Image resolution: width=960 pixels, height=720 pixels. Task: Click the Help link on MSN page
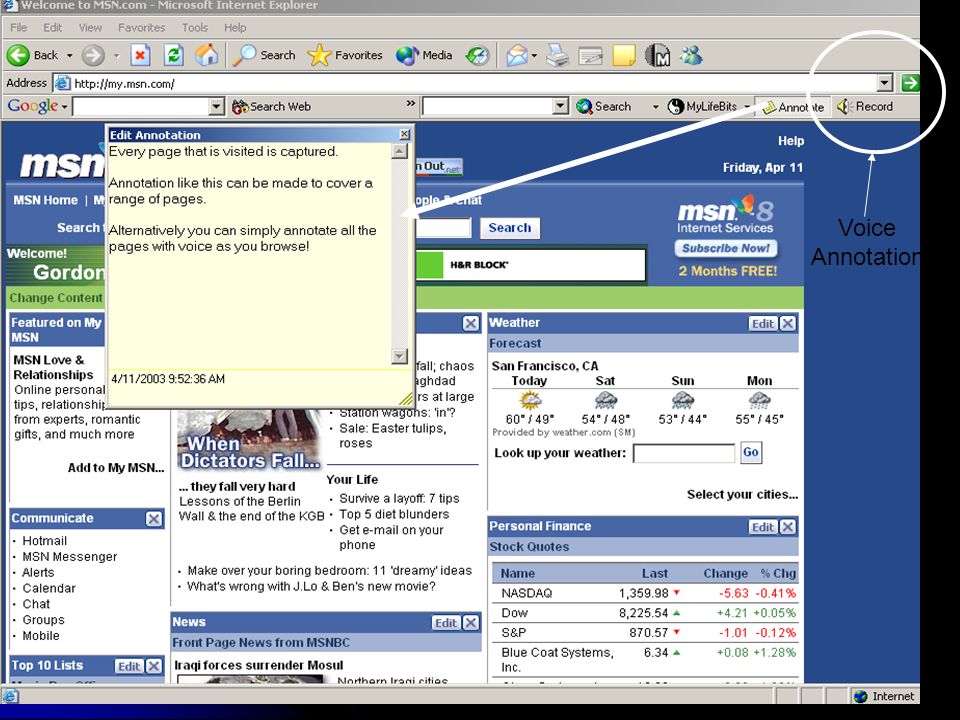pos(790,141)
